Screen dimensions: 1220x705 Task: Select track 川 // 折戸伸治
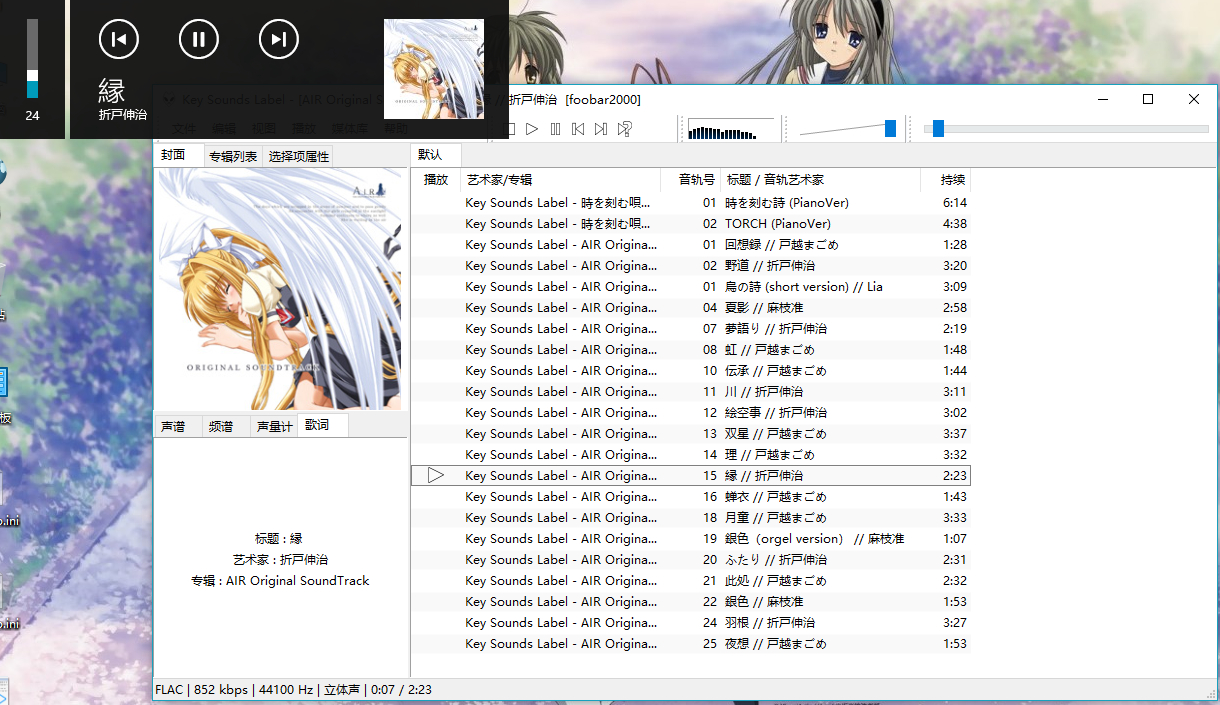pyautogui.click(x=691, y=392)
